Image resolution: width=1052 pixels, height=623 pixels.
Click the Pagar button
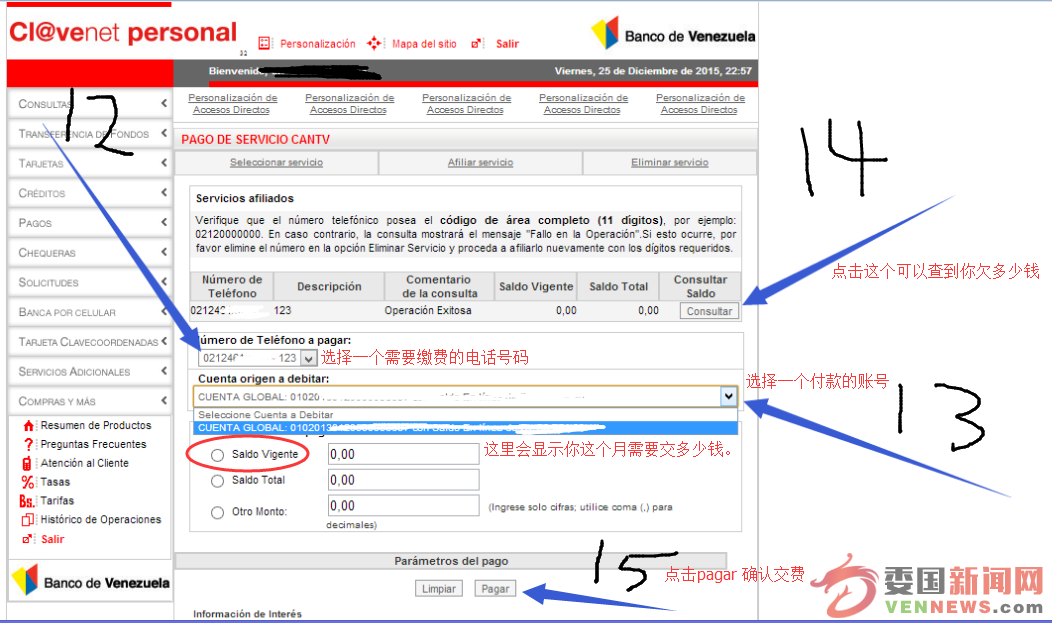click(495, 589)
